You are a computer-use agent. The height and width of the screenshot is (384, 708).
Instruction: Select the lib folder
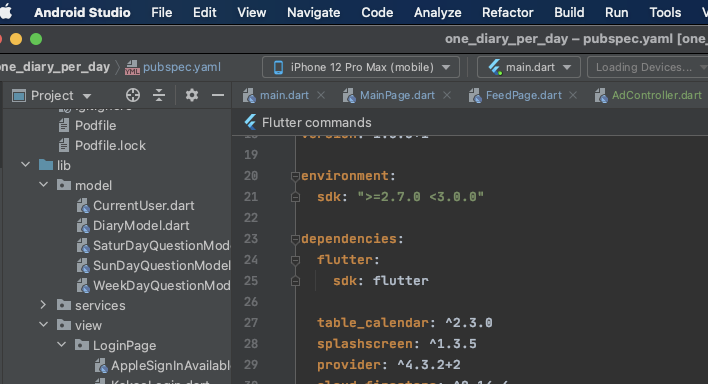coord(64,165)
